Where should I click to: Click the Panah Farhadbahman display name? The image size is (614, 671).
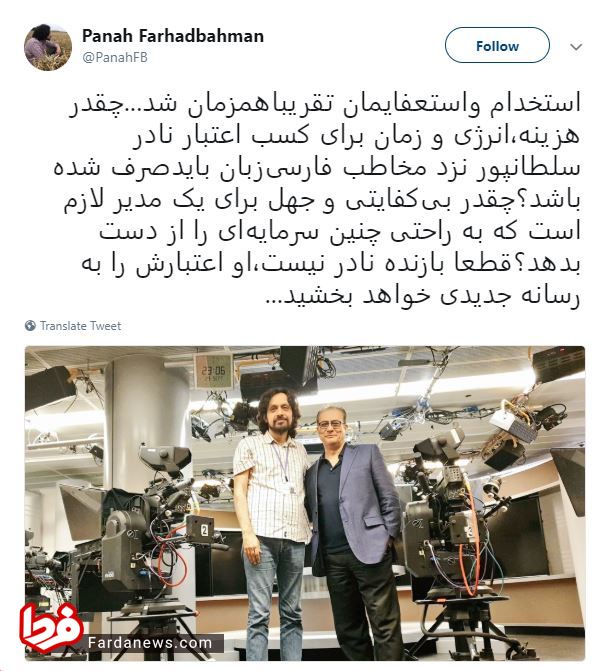coord(173,36)
